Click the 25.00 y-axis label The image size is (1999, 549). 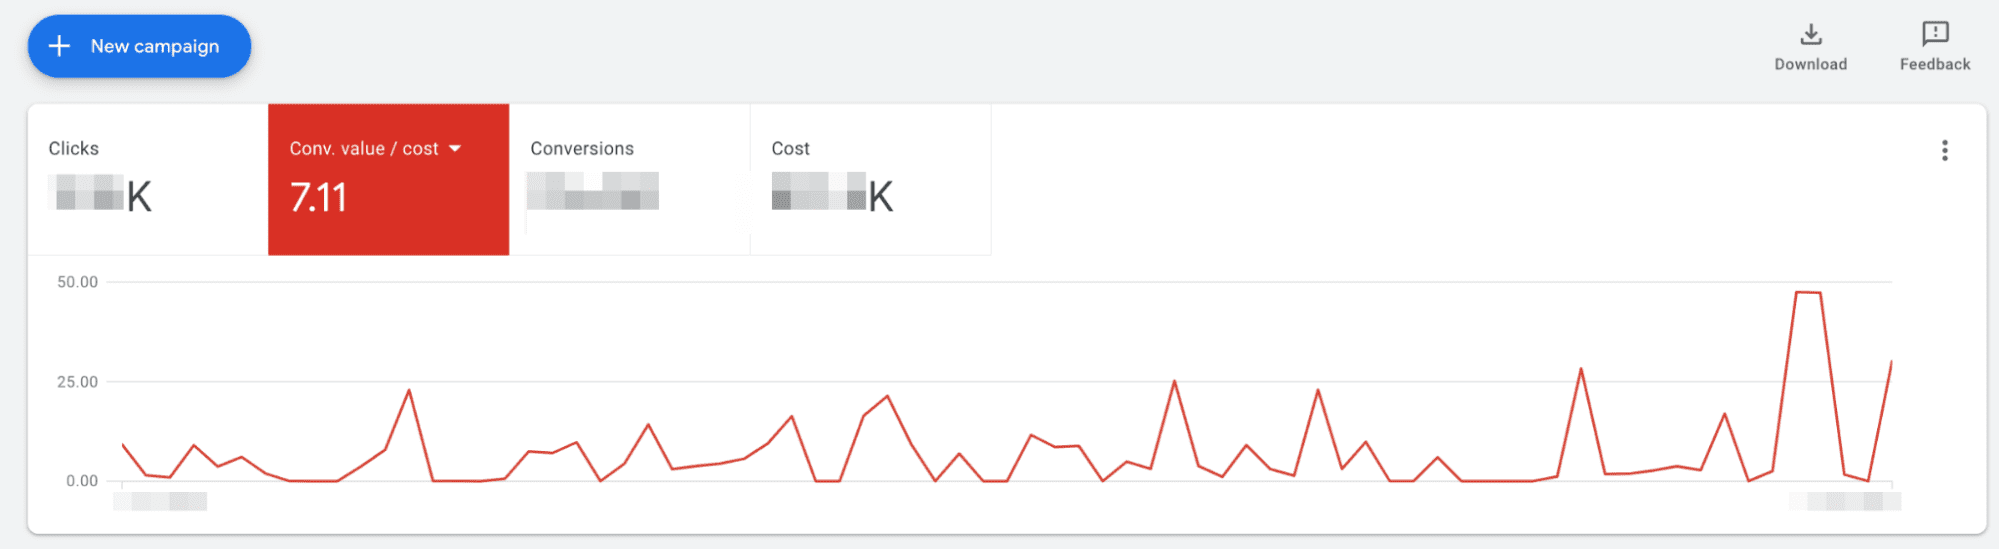tap(77, 382)
